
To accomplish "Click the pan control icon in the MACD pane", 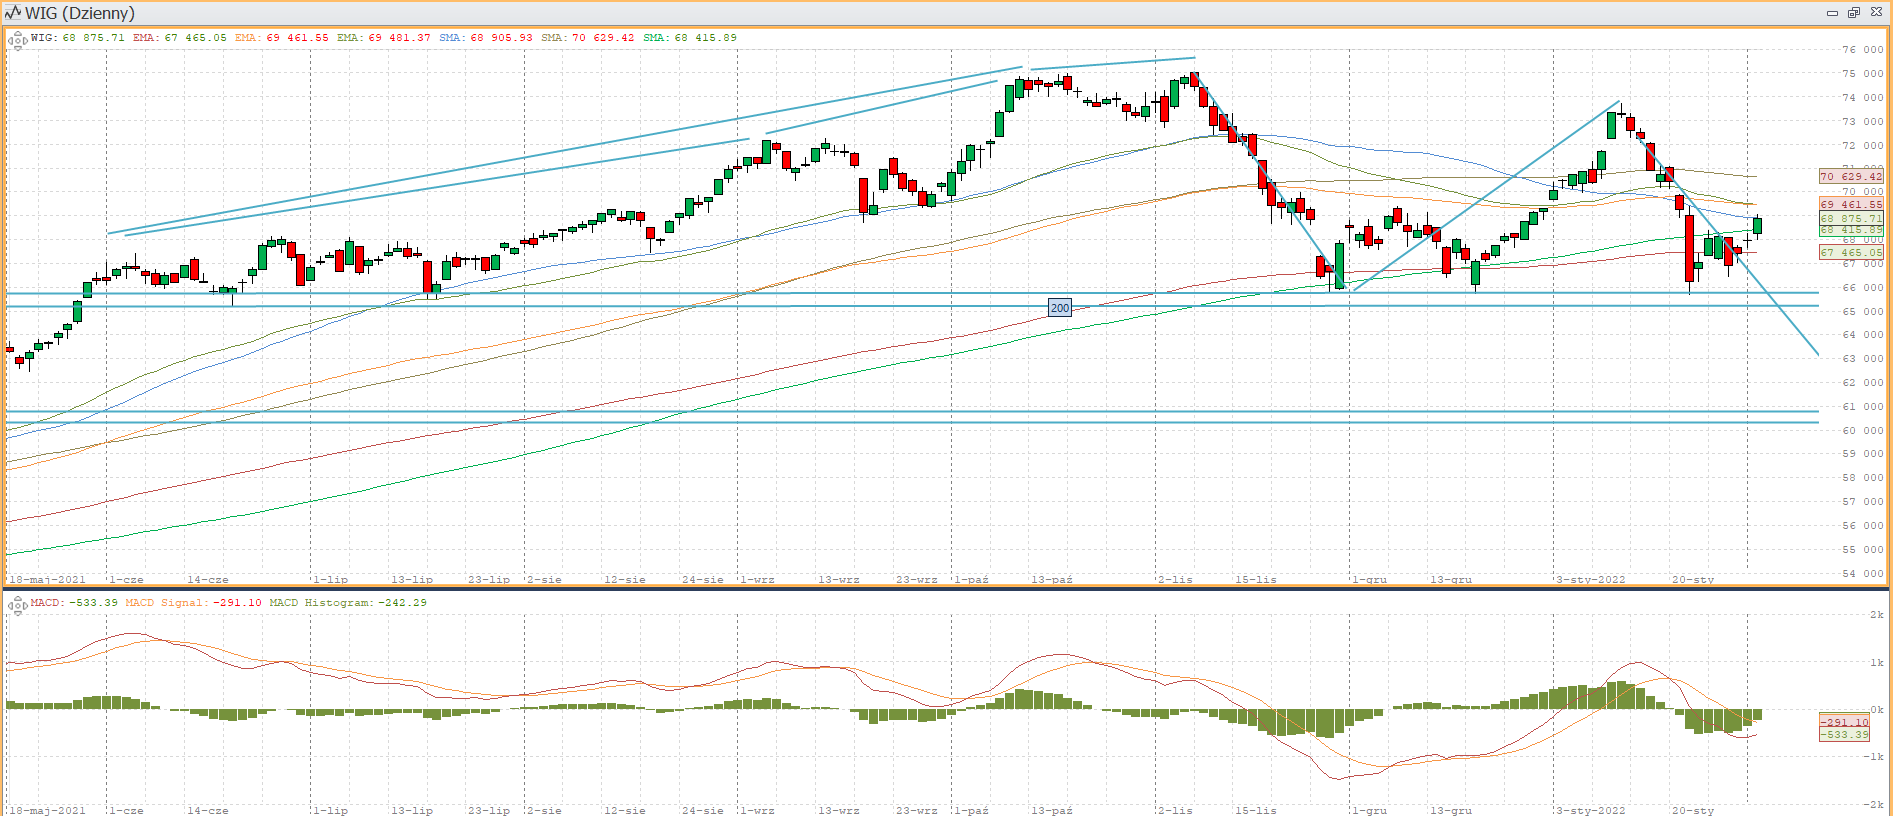I will (17, 605).
